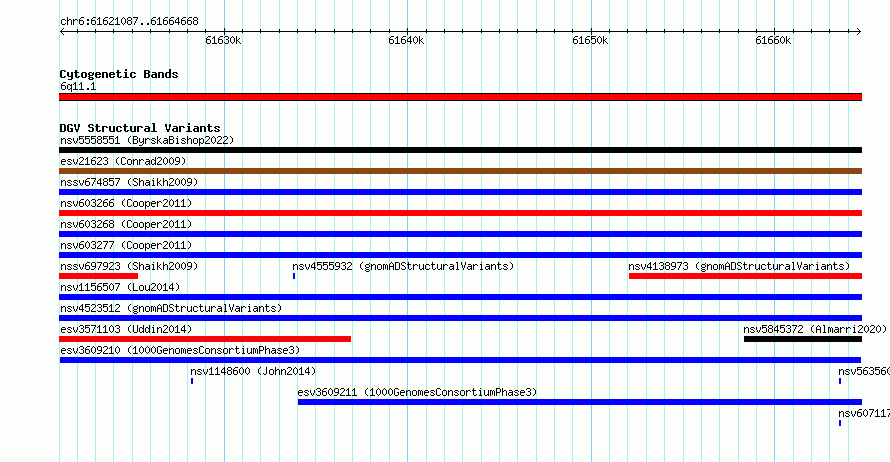Select the blue nssv674857 variant bar
Viewport: 890px width, 462px height.
coord(460,192)
